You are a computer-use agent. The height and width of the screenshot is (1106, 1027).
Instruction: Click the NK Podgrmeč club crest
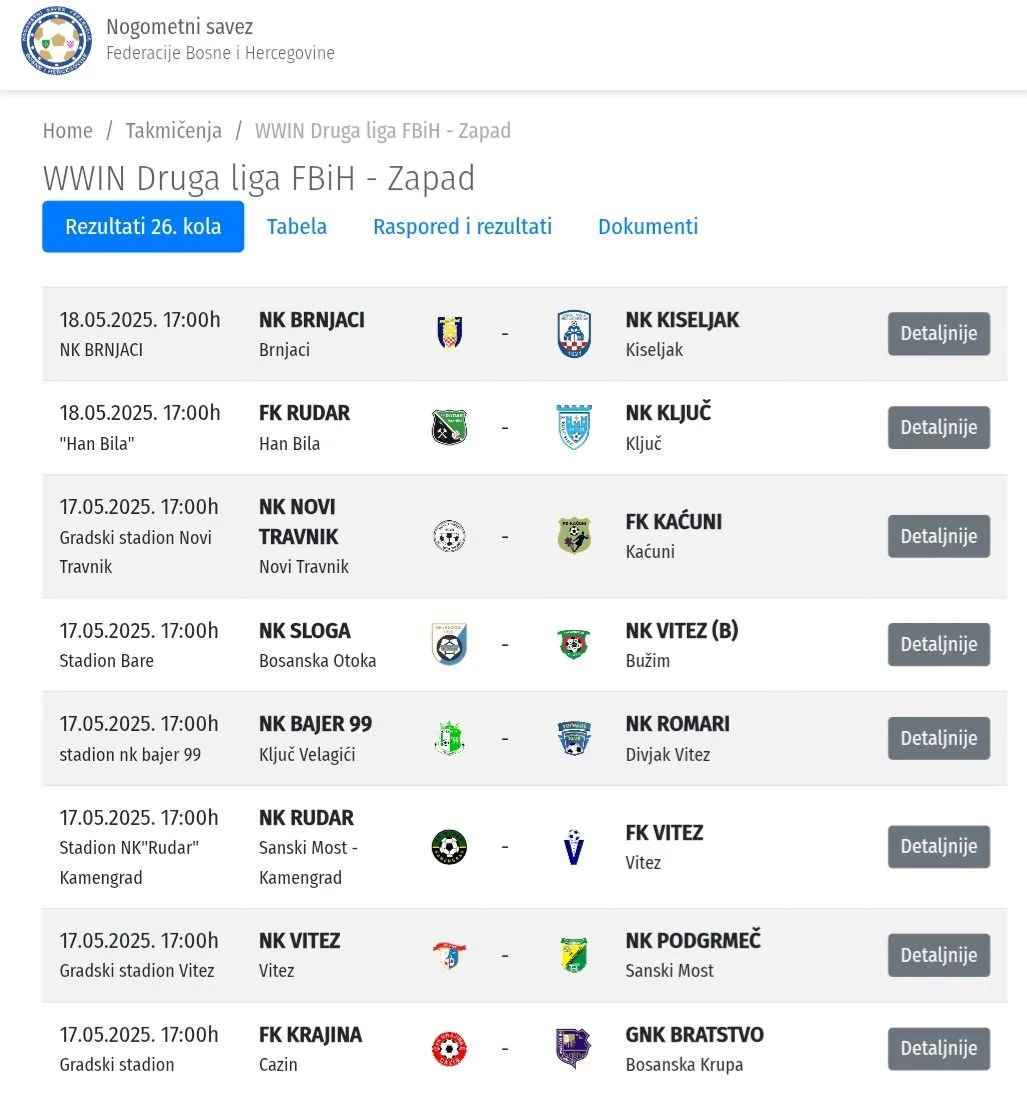(574, 955)
